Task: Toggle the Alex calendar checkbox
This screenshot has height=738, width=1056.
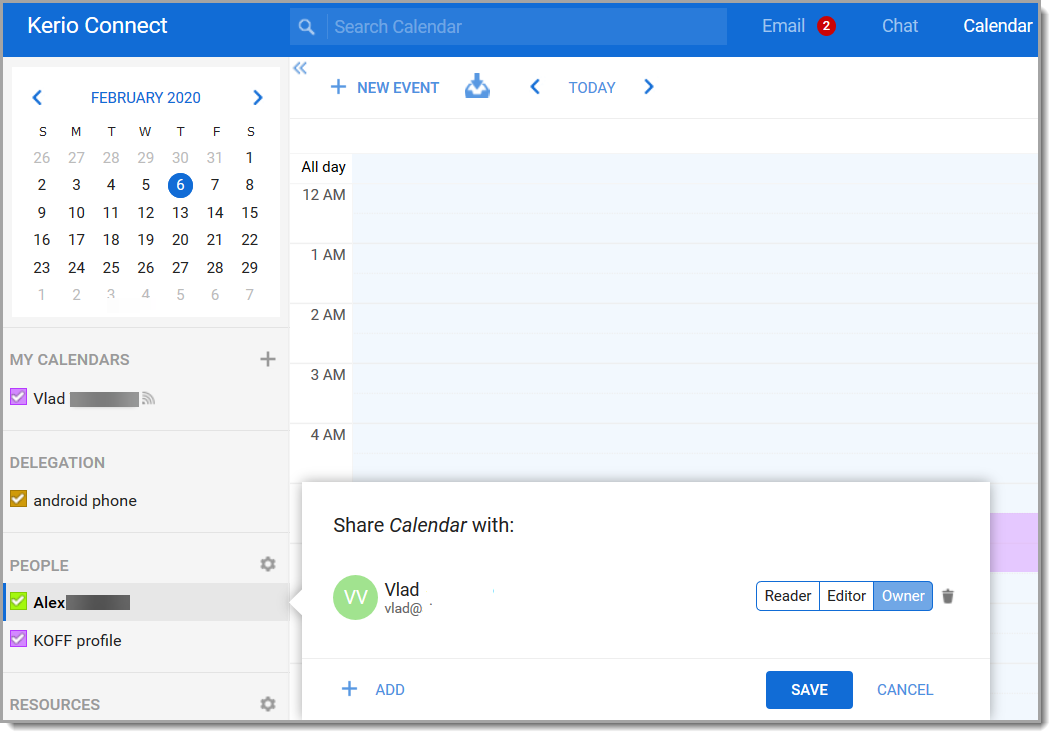Action: (x=18, y=601)
